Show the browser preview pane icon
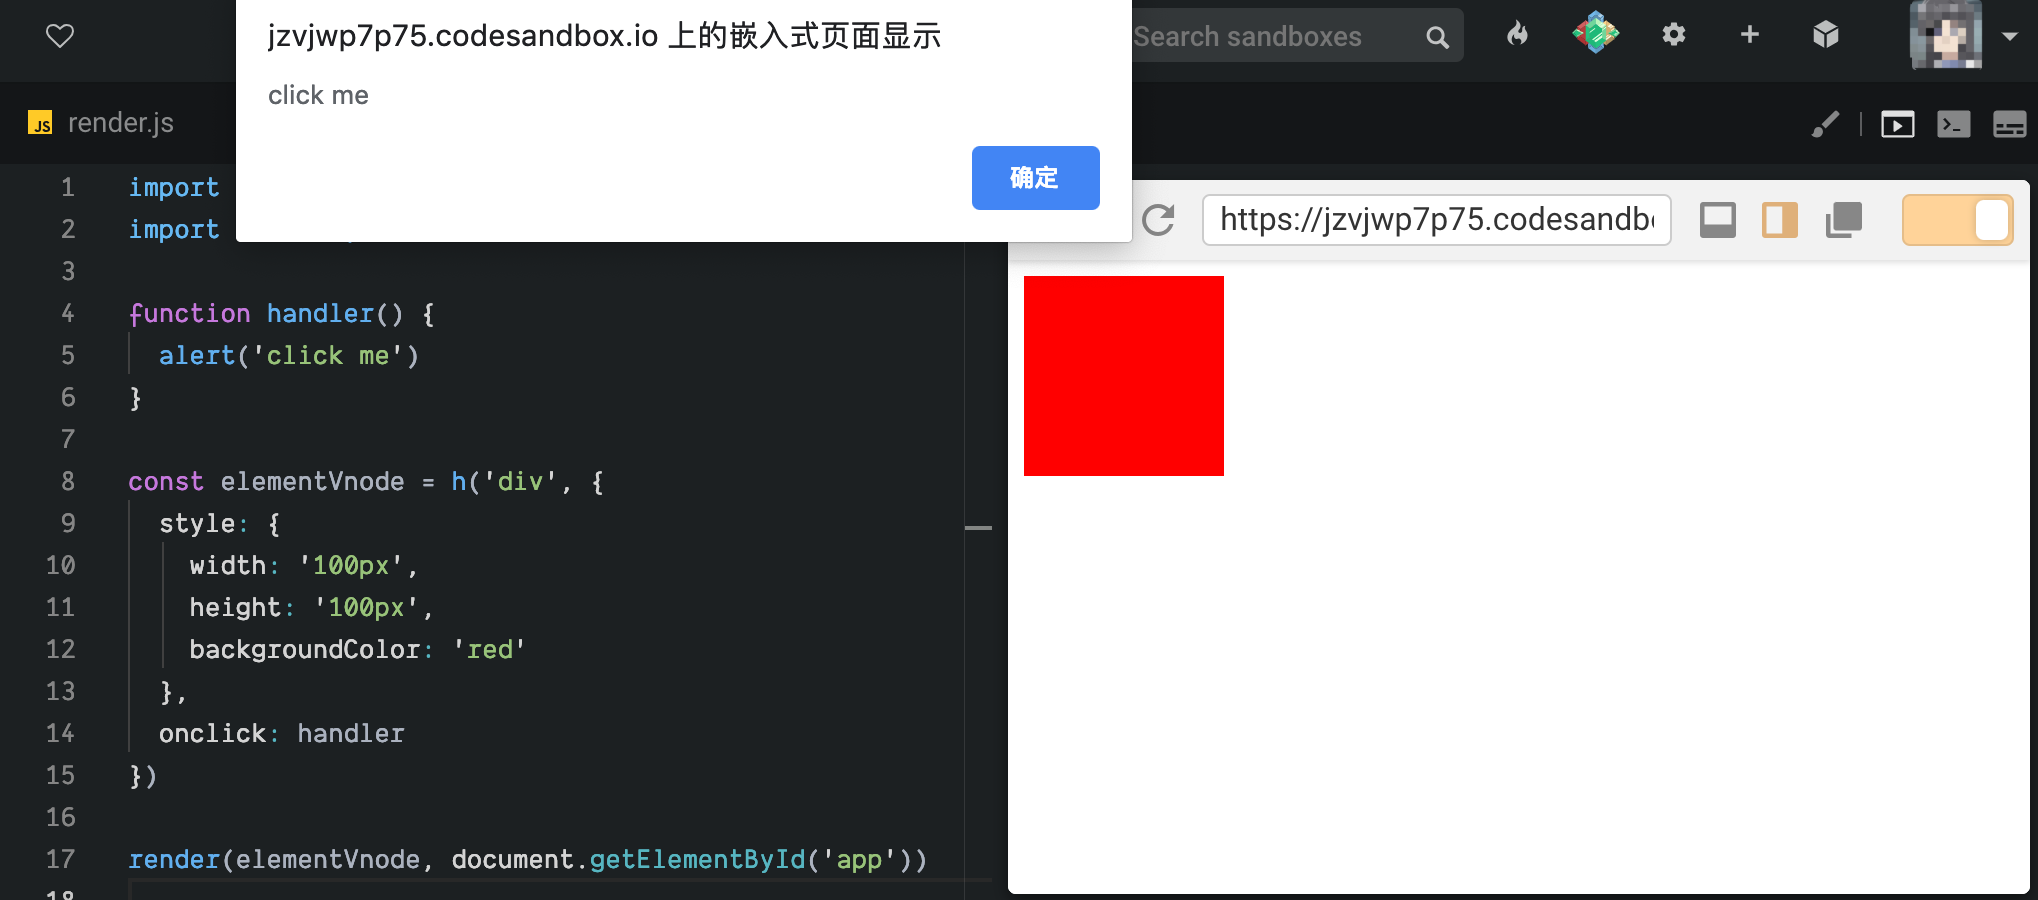2038x900 pixels. coord(1897,125)
